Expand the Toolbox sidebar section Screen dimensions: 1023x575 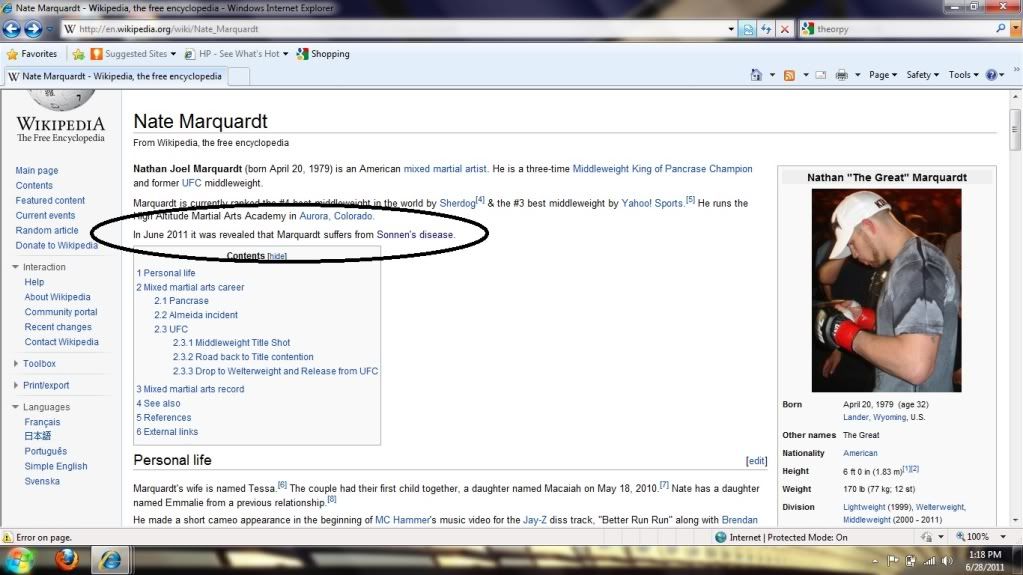pos(16,364)
